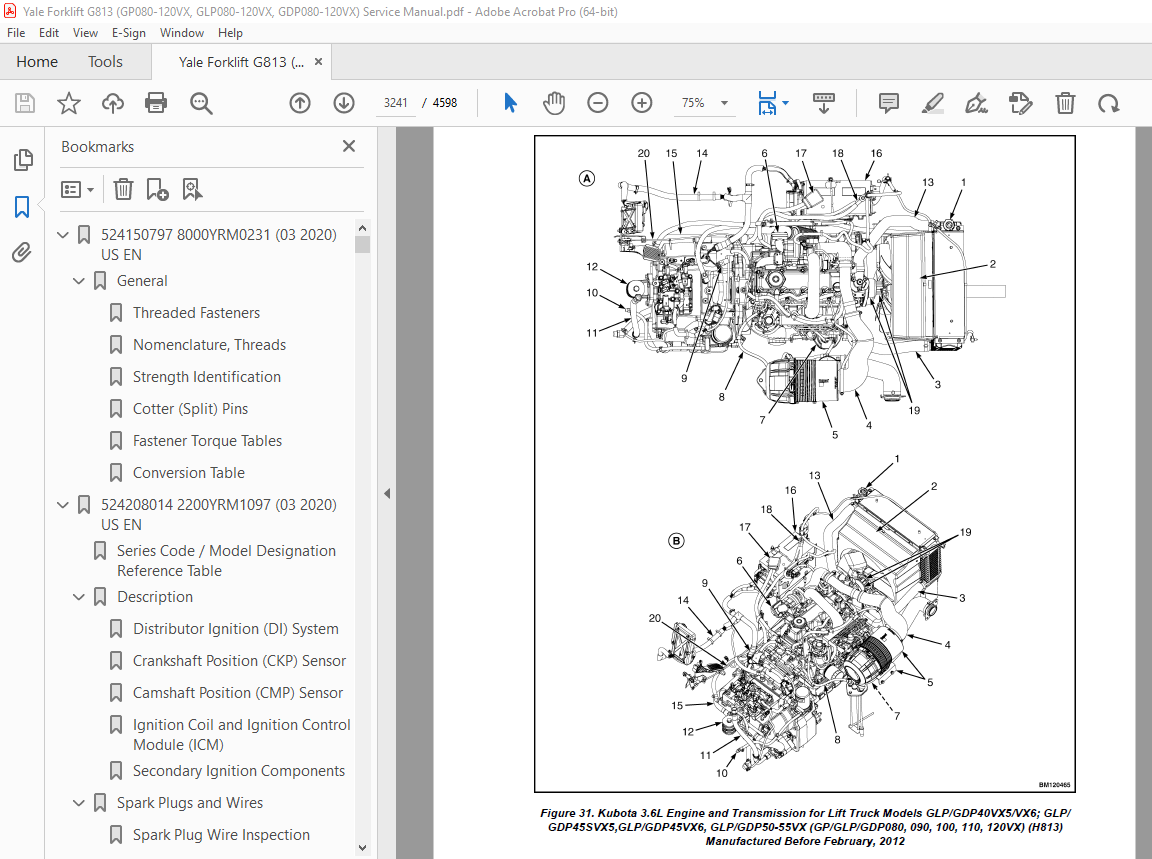Collapse the 524150797 8000YRM0231 bookmark
The height and width of the screenshot is (859, 1152).
[x=62, y=235]
